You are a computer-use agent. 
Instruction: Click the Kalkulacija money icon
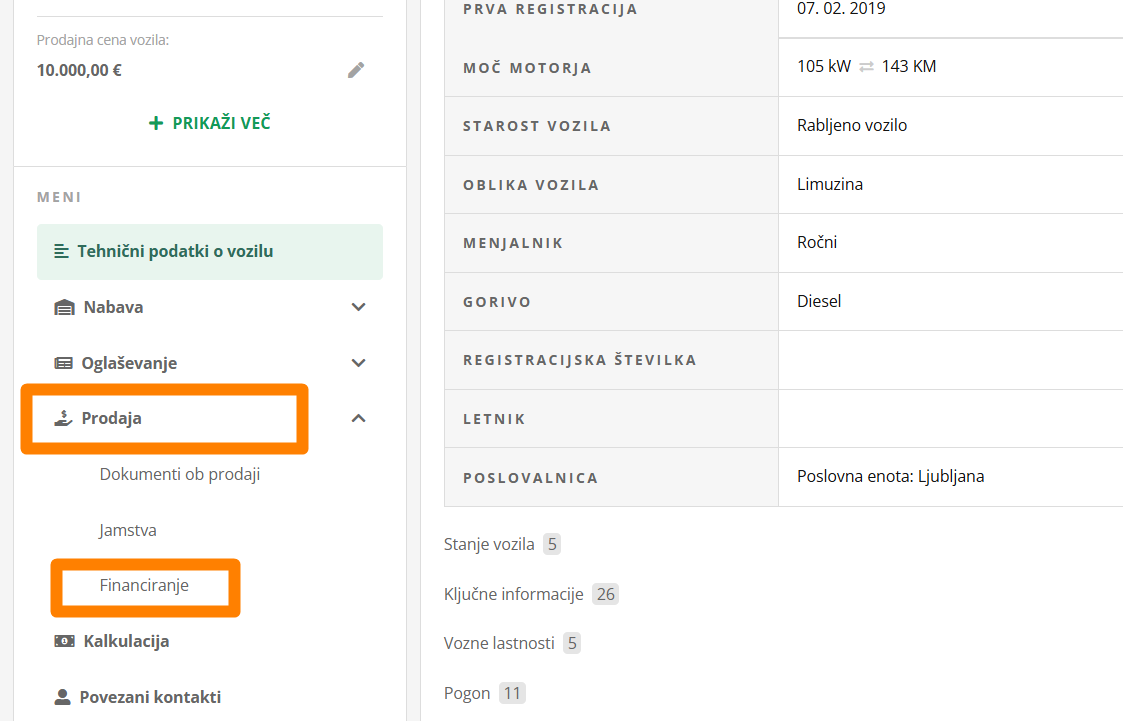coord(64,642)
